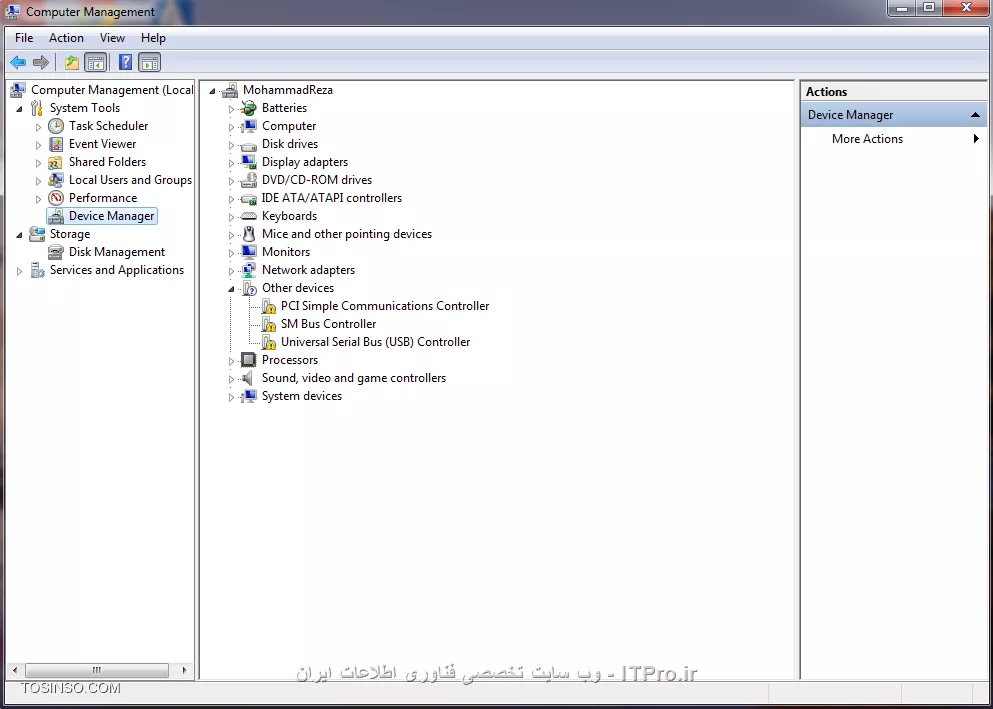Click the Back arrow toolbar icon
This screenshot has height=709, width=993.
tap(18, 62)
